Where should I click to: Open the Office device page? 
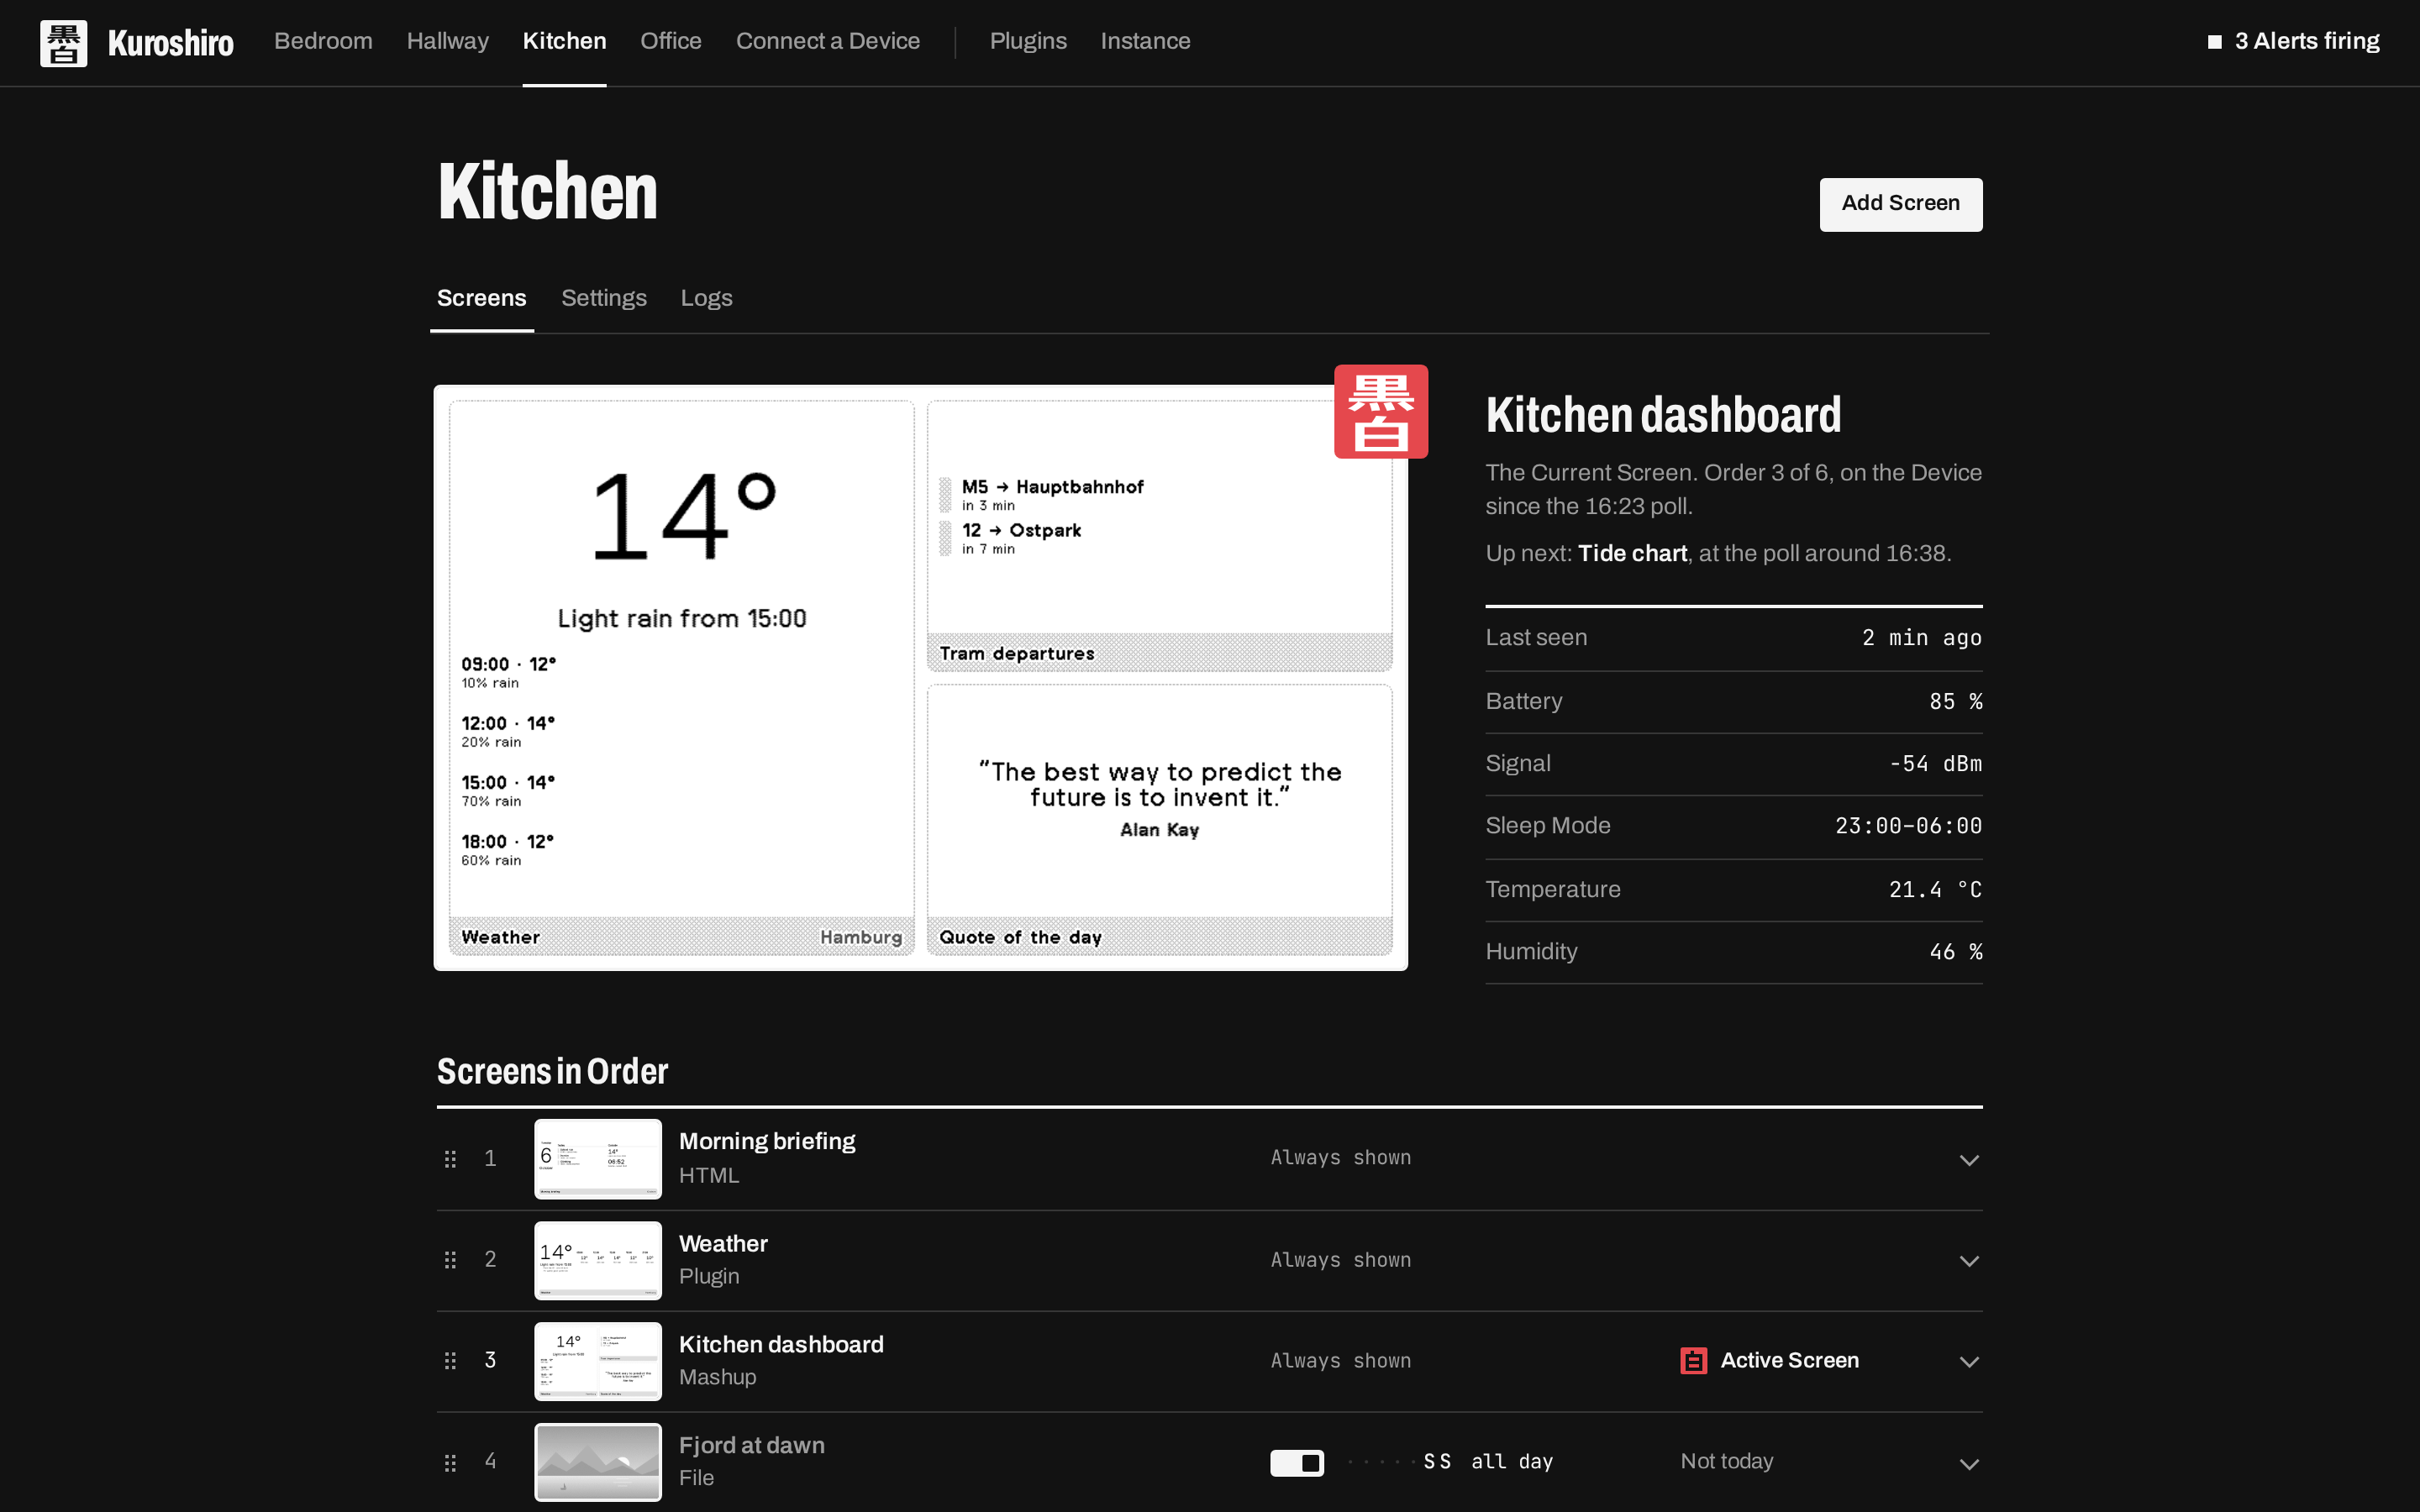[670, 41]
